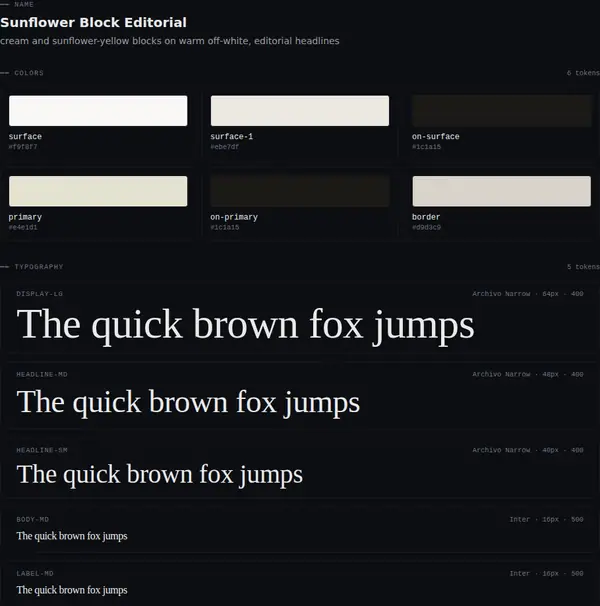Click the DISPLAY-LG label
The width and height of the screenshot is (600, 606).
tap(39, 294)
